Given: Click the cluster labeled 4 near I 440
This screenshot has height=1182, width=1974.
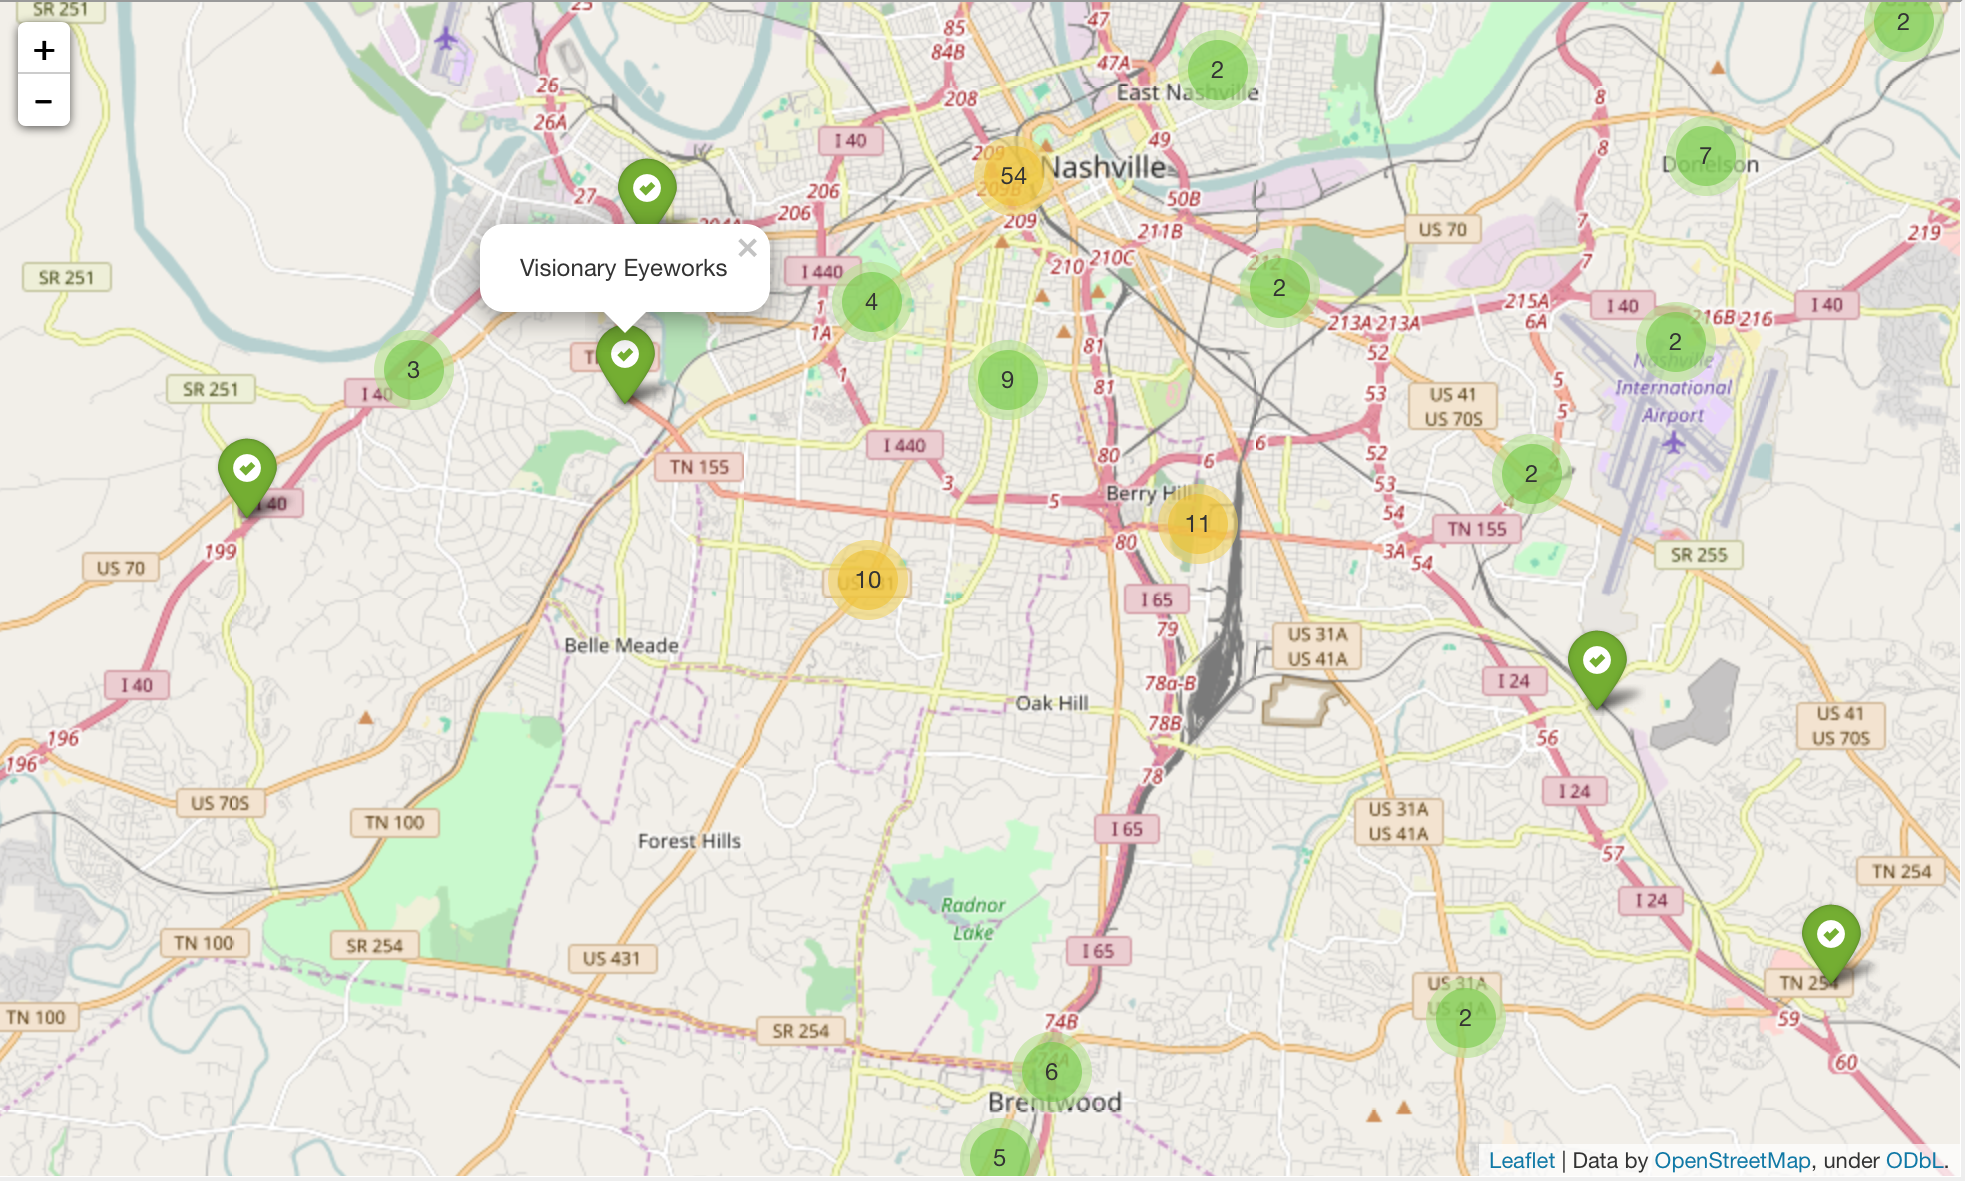Looking at the screenshot, I should 871,302.
